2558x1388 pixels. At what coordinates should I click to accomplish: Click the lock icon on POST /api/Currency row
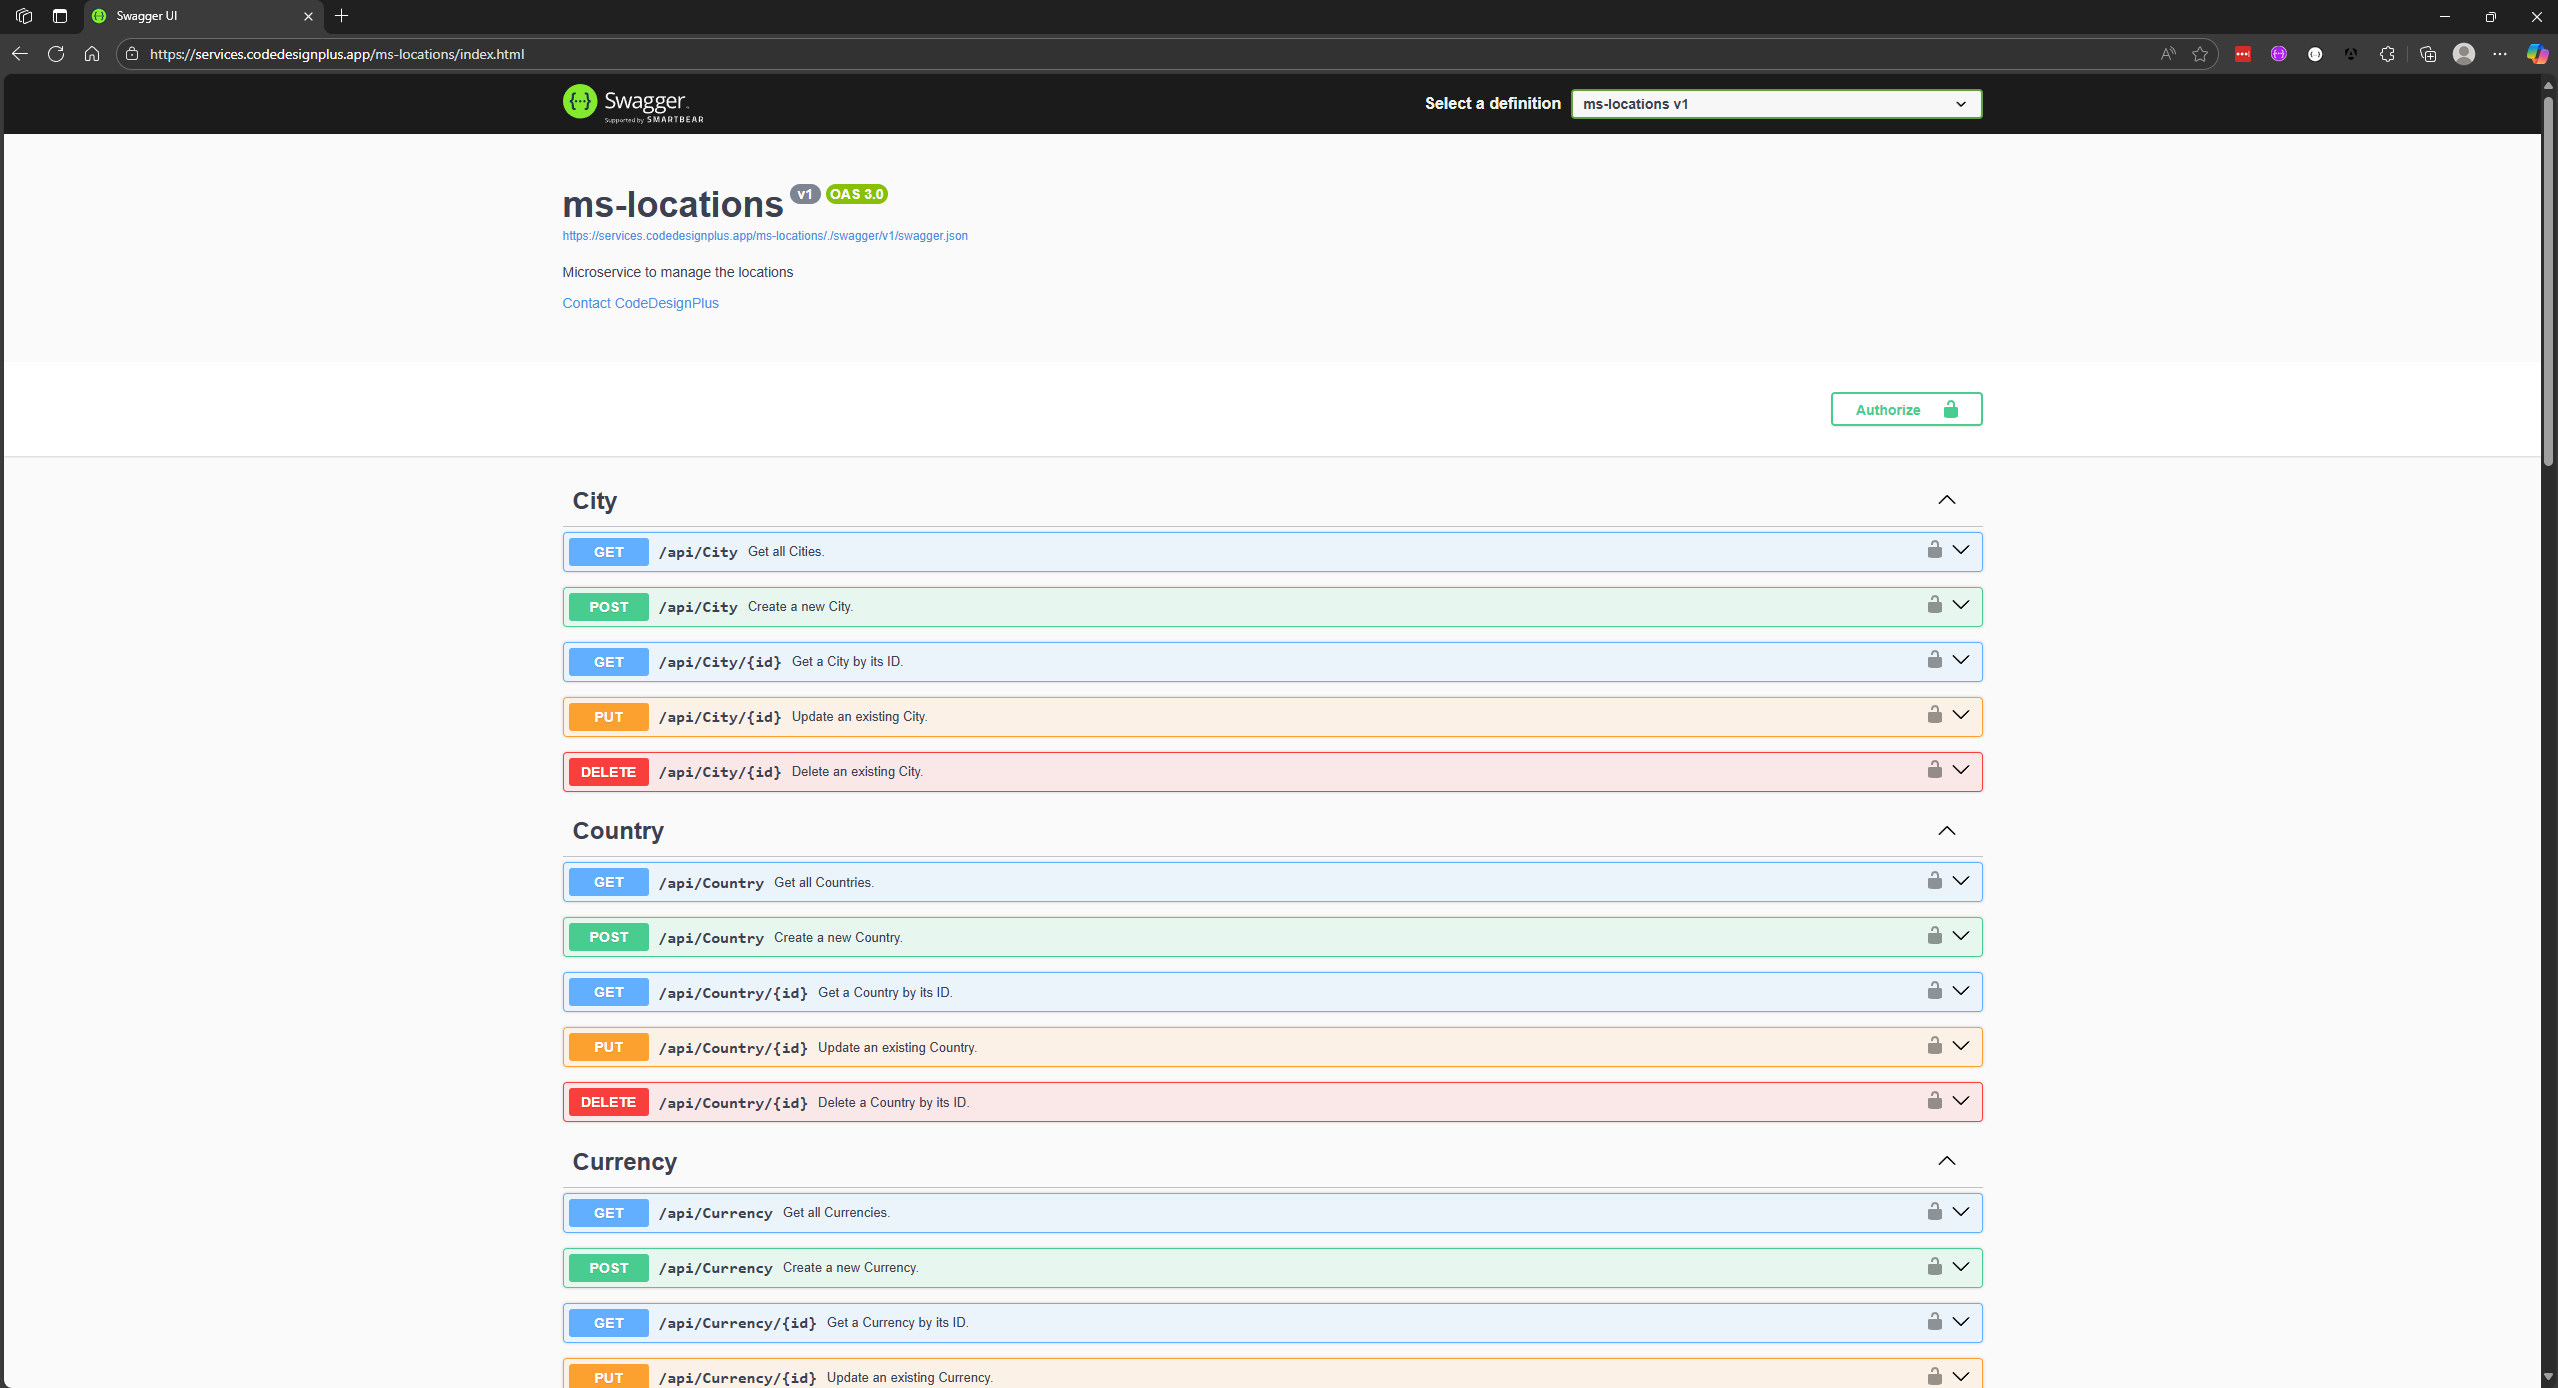tap(1934, 1267)
